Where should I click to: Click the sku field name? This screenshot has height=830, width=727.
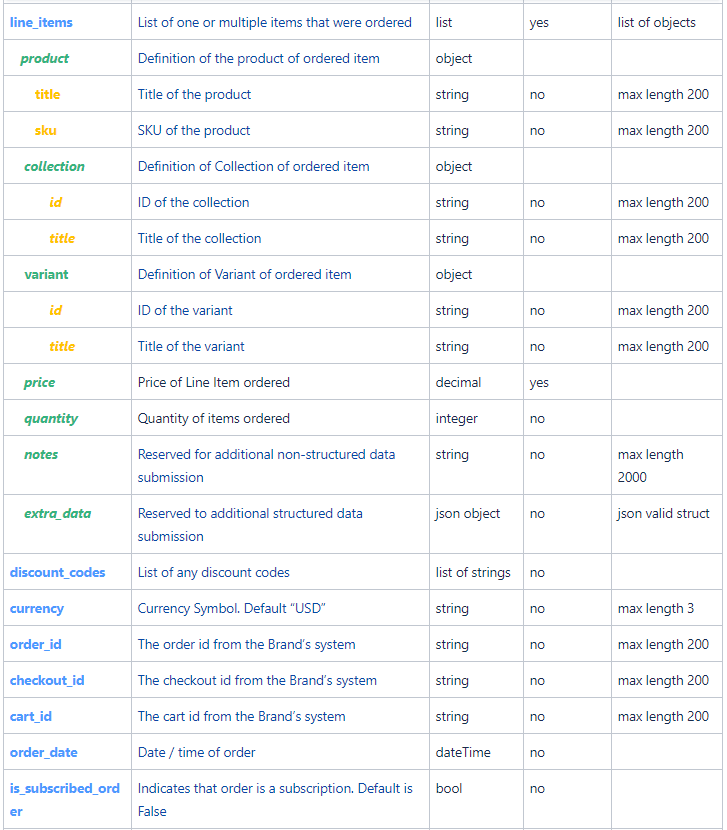coord(46,131)
